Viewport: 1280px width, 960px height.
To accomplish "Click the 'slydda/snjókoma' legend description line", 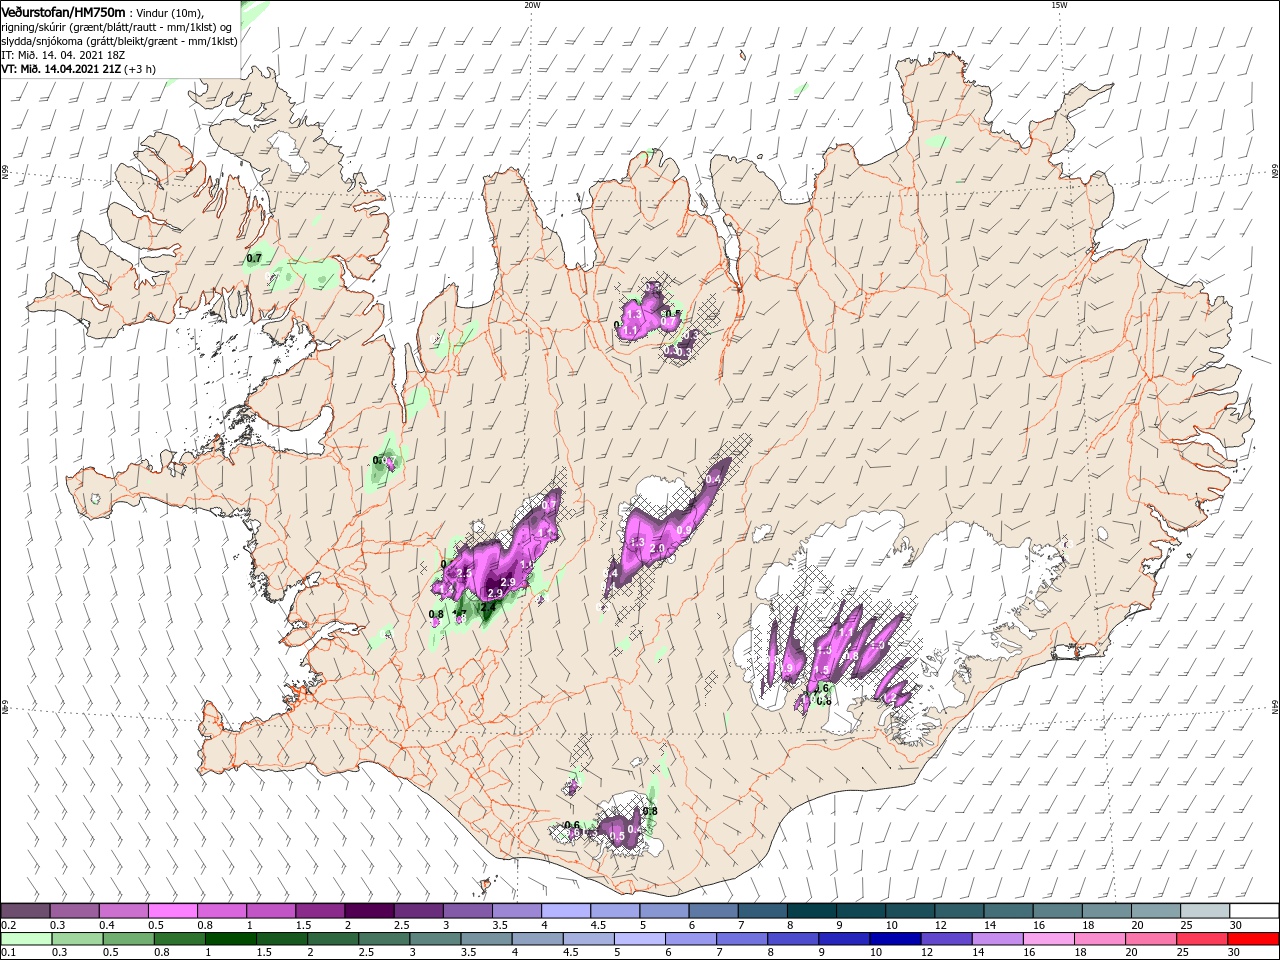I will (x=120, y=41).
